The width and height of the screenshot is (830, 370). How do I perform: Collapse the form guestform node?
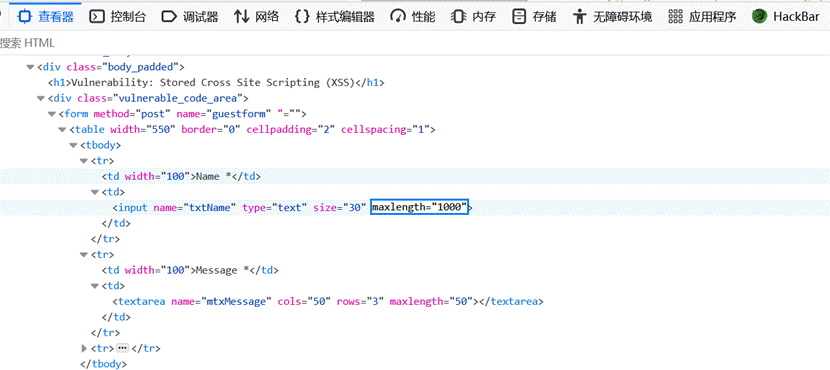pos(51,114)
